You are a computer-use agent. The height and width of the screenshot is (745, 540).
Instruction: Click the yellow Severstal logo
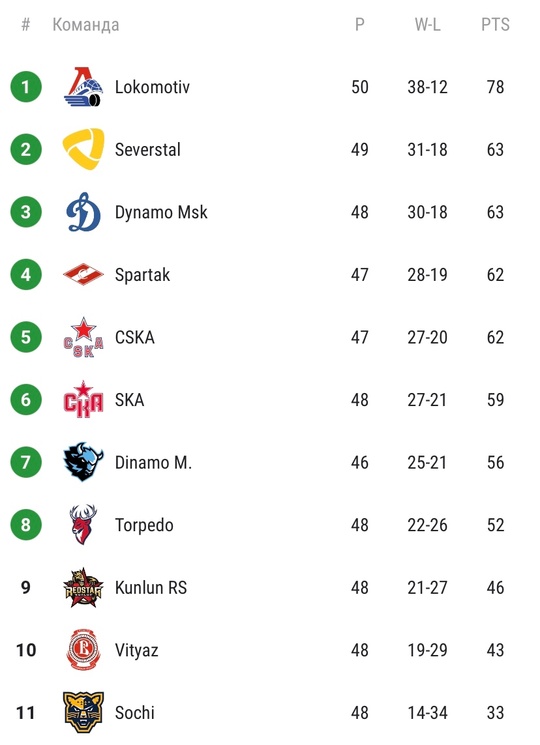pyautogui.click(x=83, y=149)
